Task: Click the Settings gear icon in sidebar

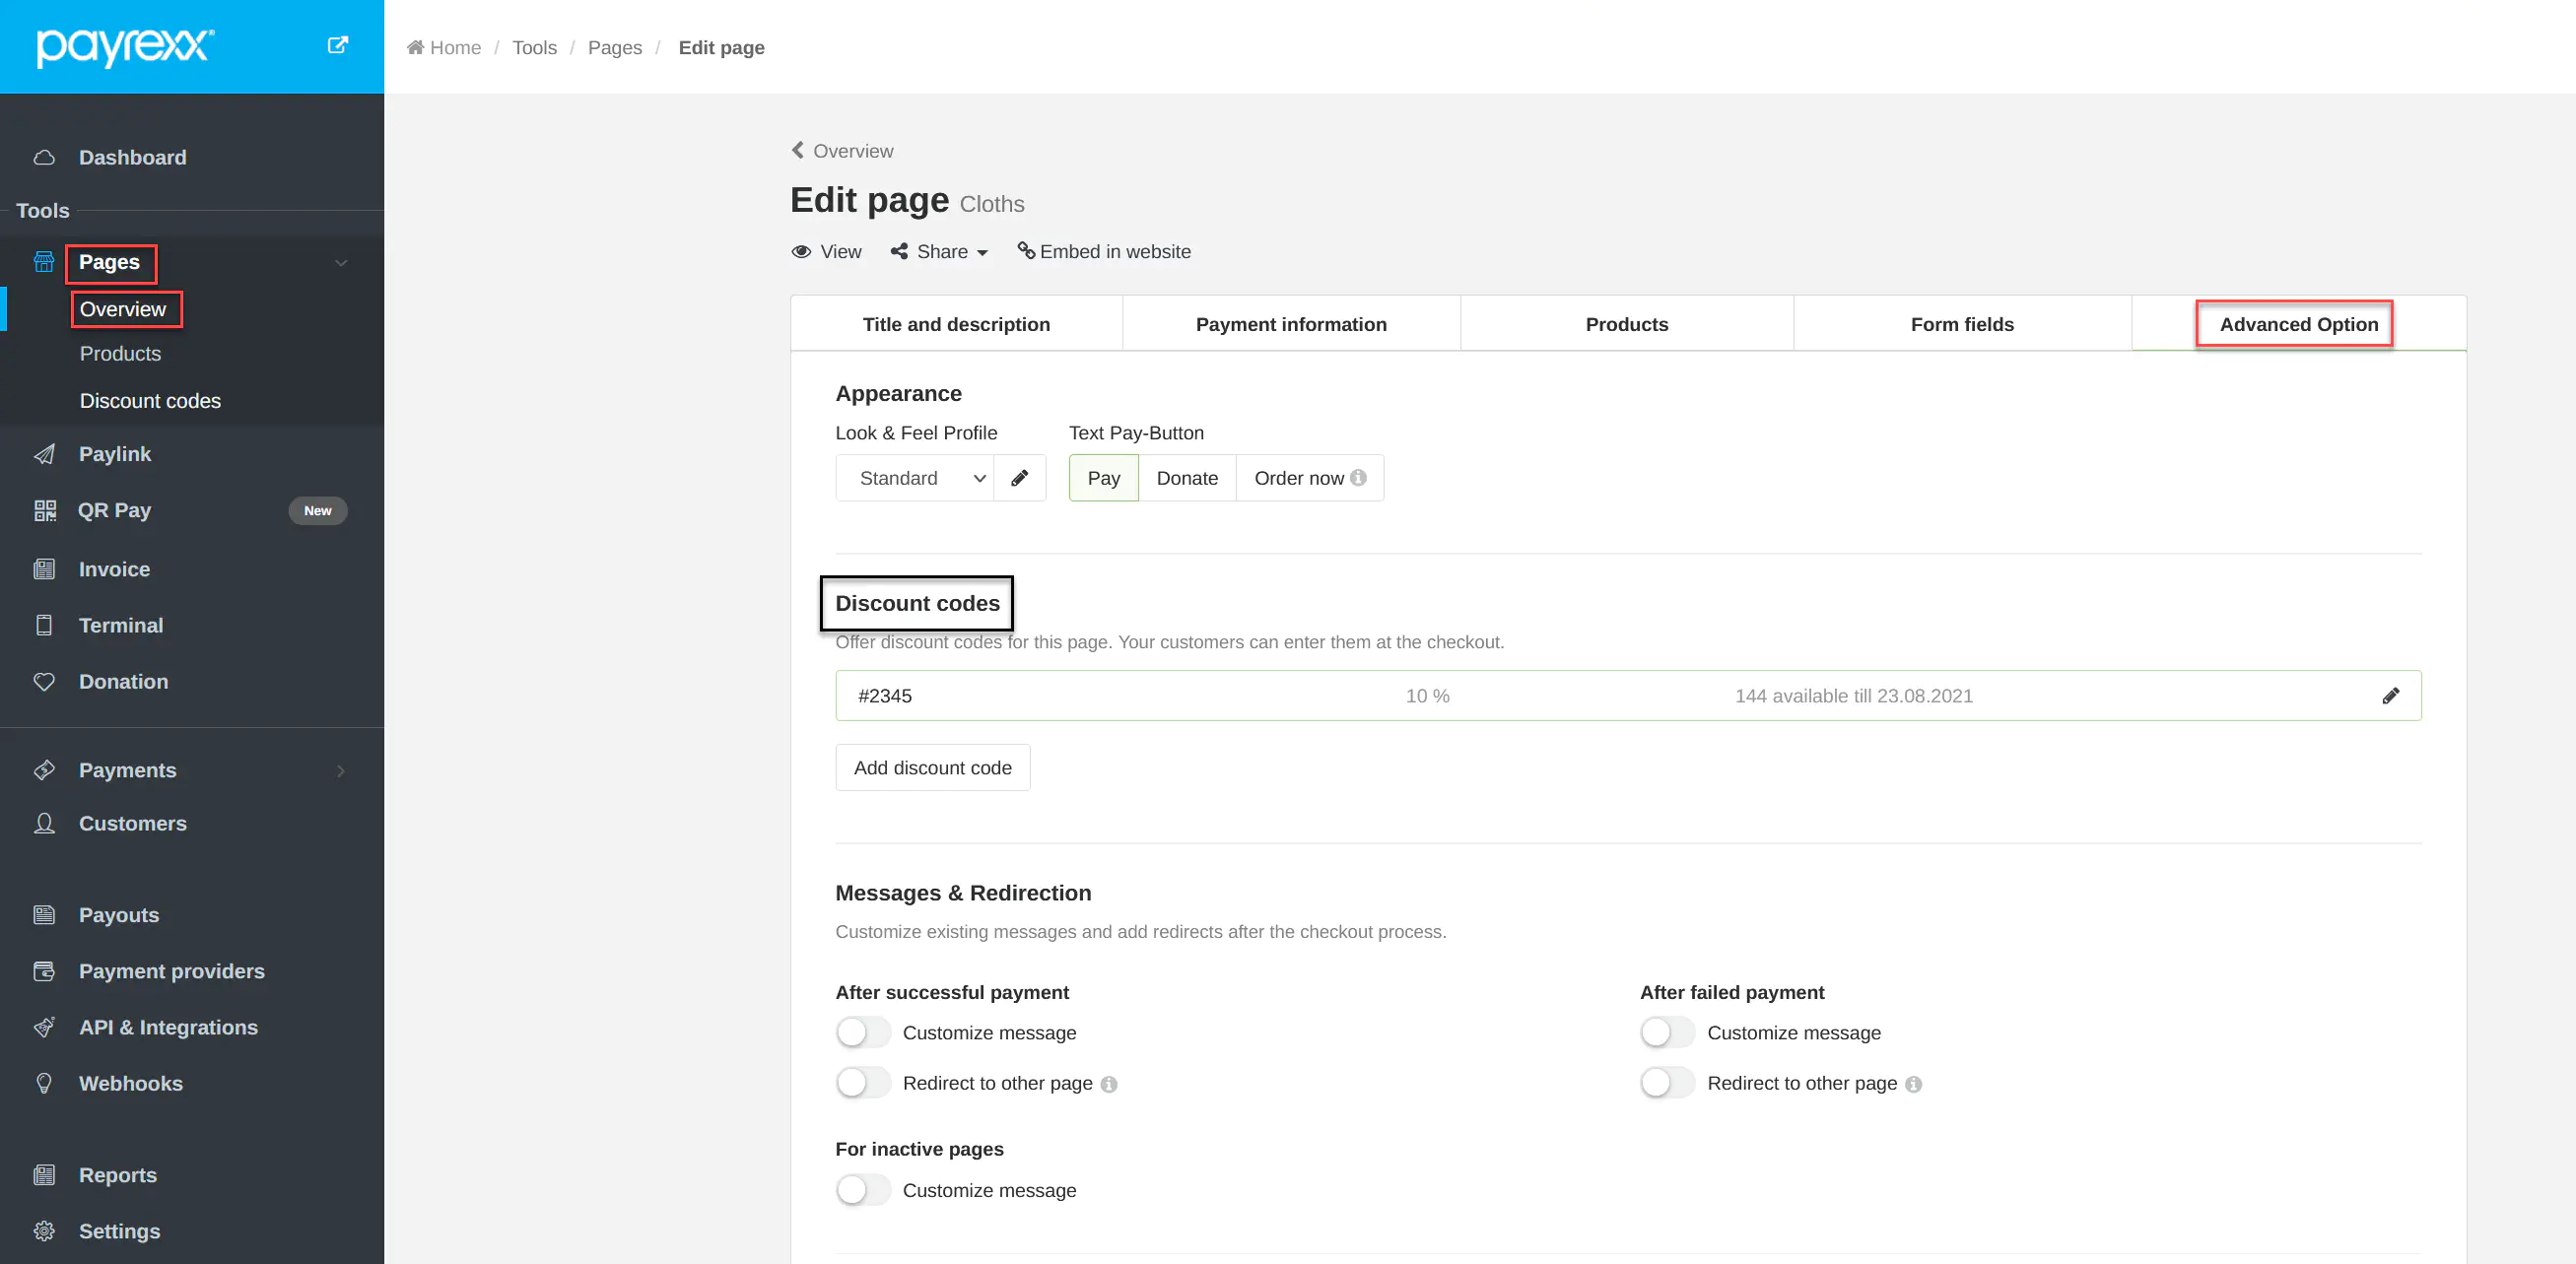Action: click(x=44, y=1231)
